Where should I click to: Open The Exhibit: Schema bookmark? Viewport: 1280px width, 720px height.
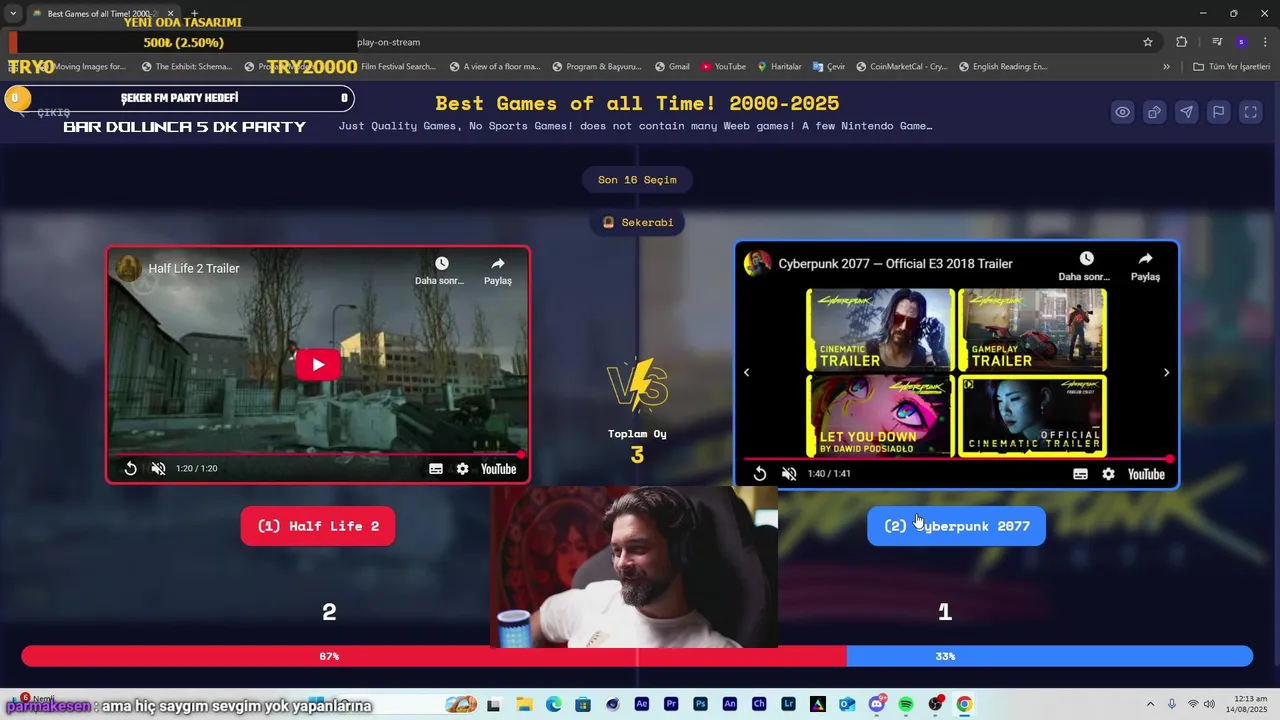coord(186,67)
